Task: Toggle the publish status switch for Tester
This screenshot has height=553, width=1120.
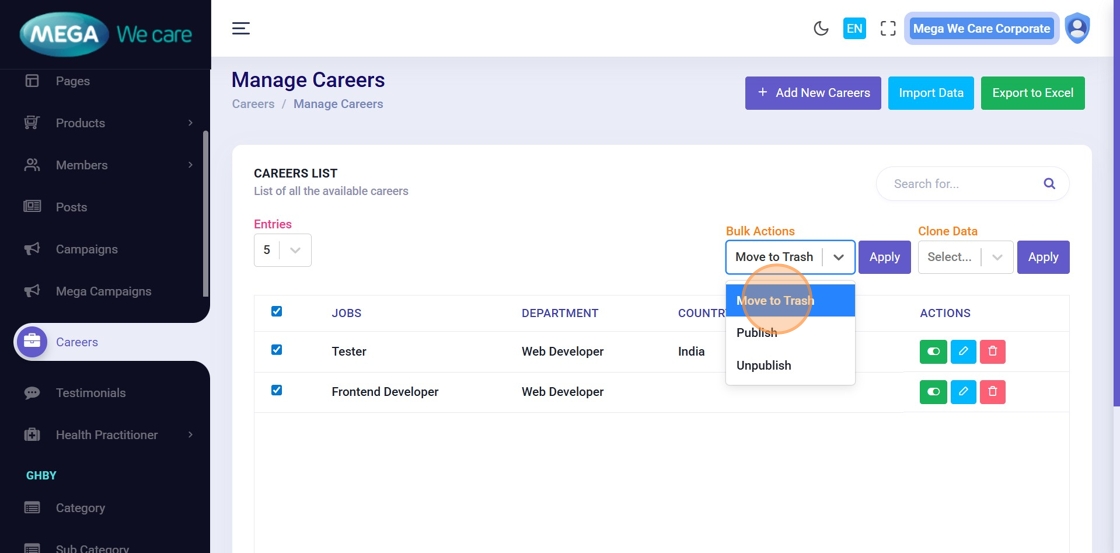Action: [x=933, y=351]
